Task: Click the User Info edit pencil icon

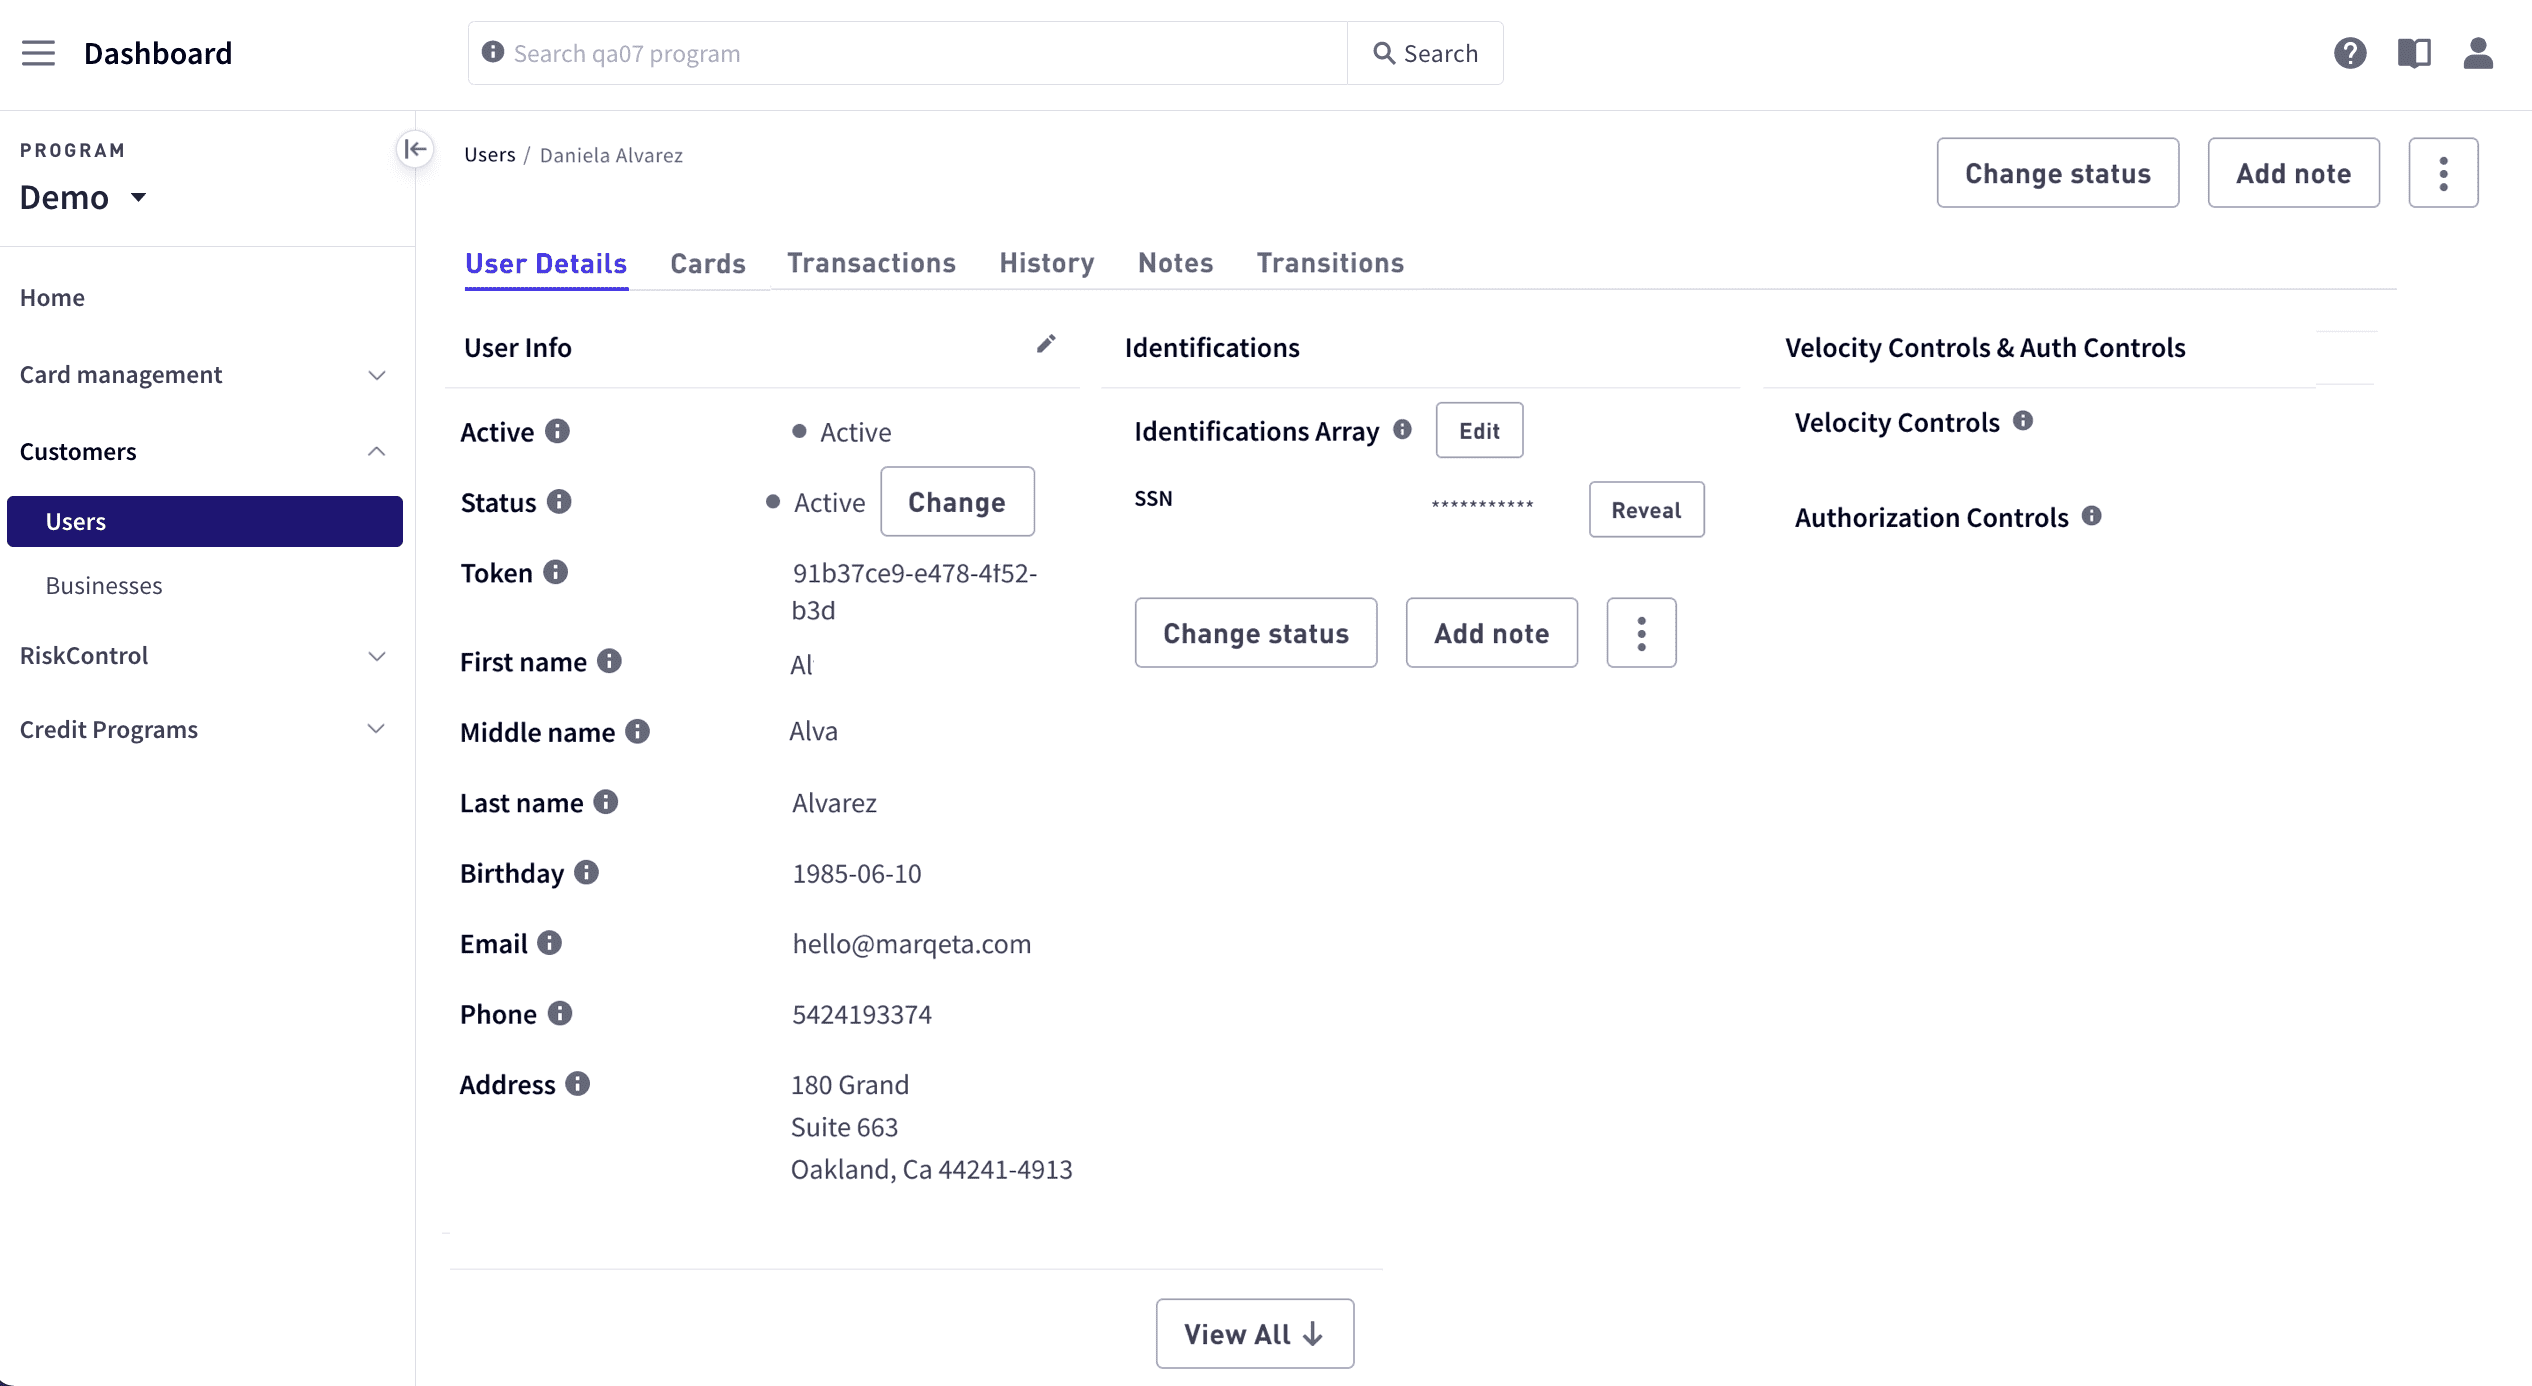Action: (x=1046, y=345)
